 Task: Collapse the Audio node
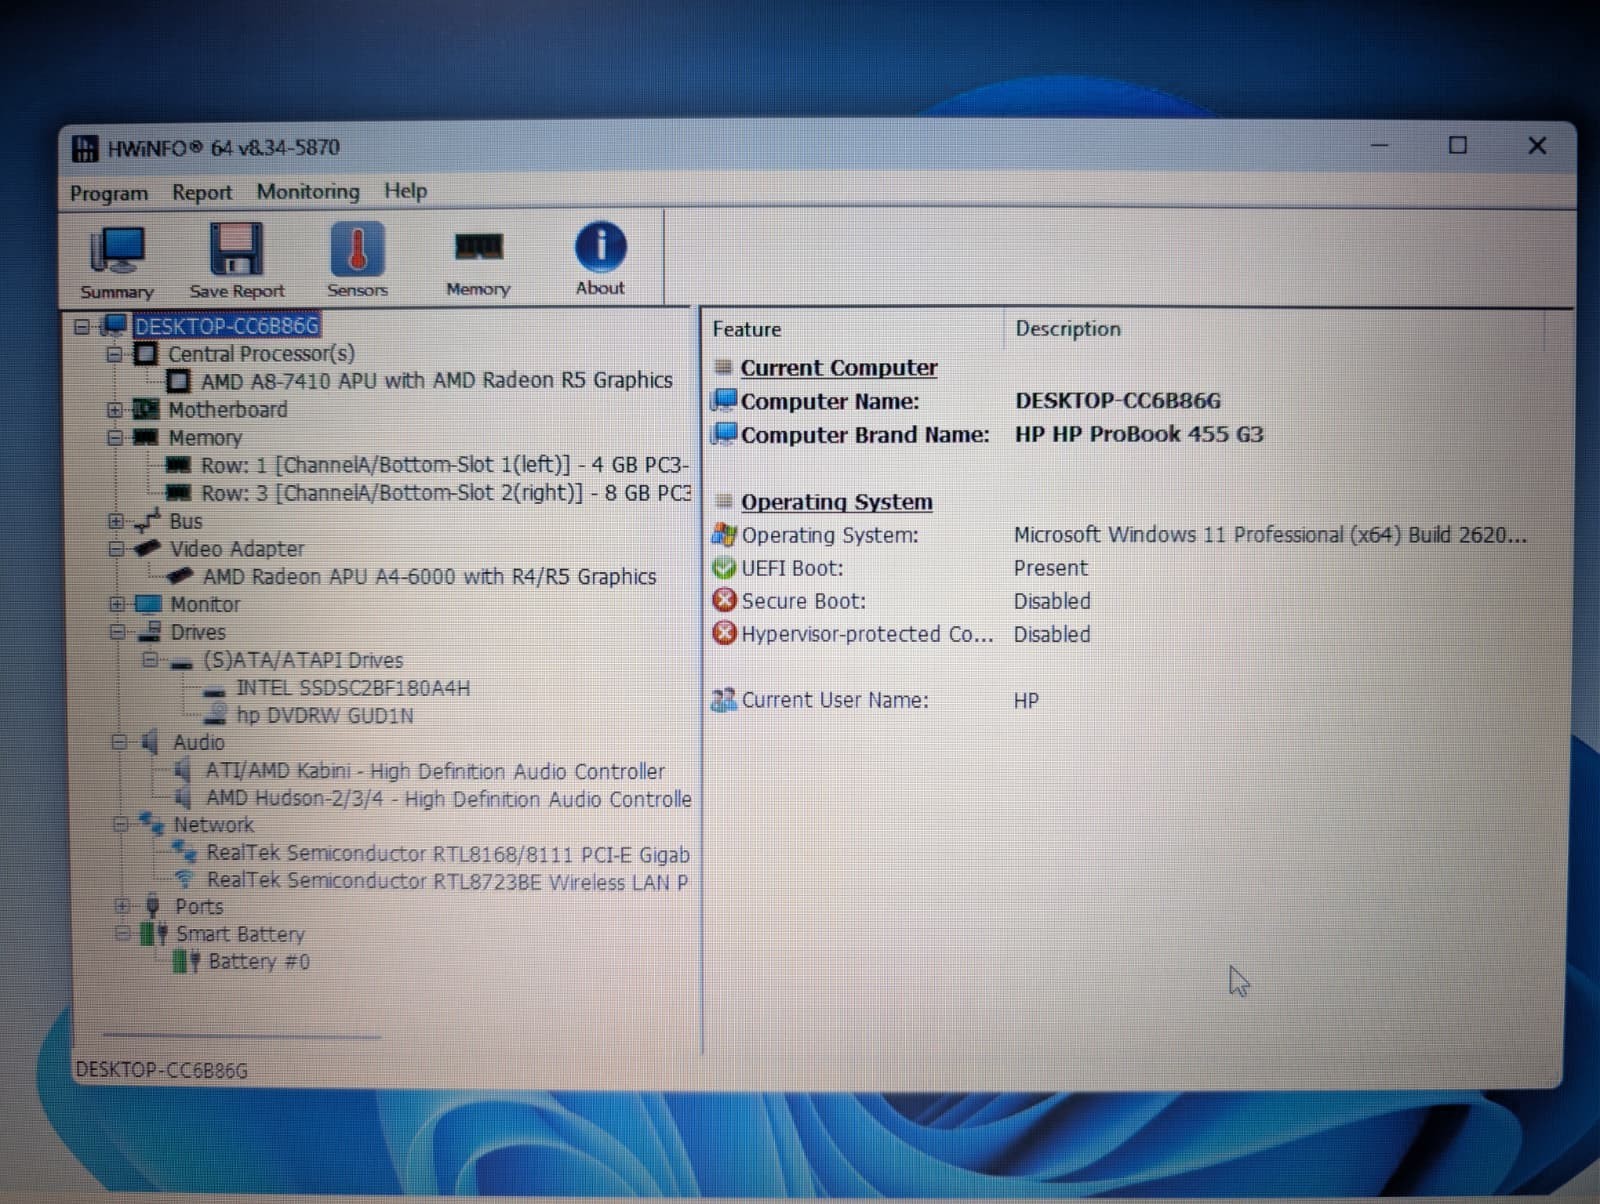(x=119, y=742)
